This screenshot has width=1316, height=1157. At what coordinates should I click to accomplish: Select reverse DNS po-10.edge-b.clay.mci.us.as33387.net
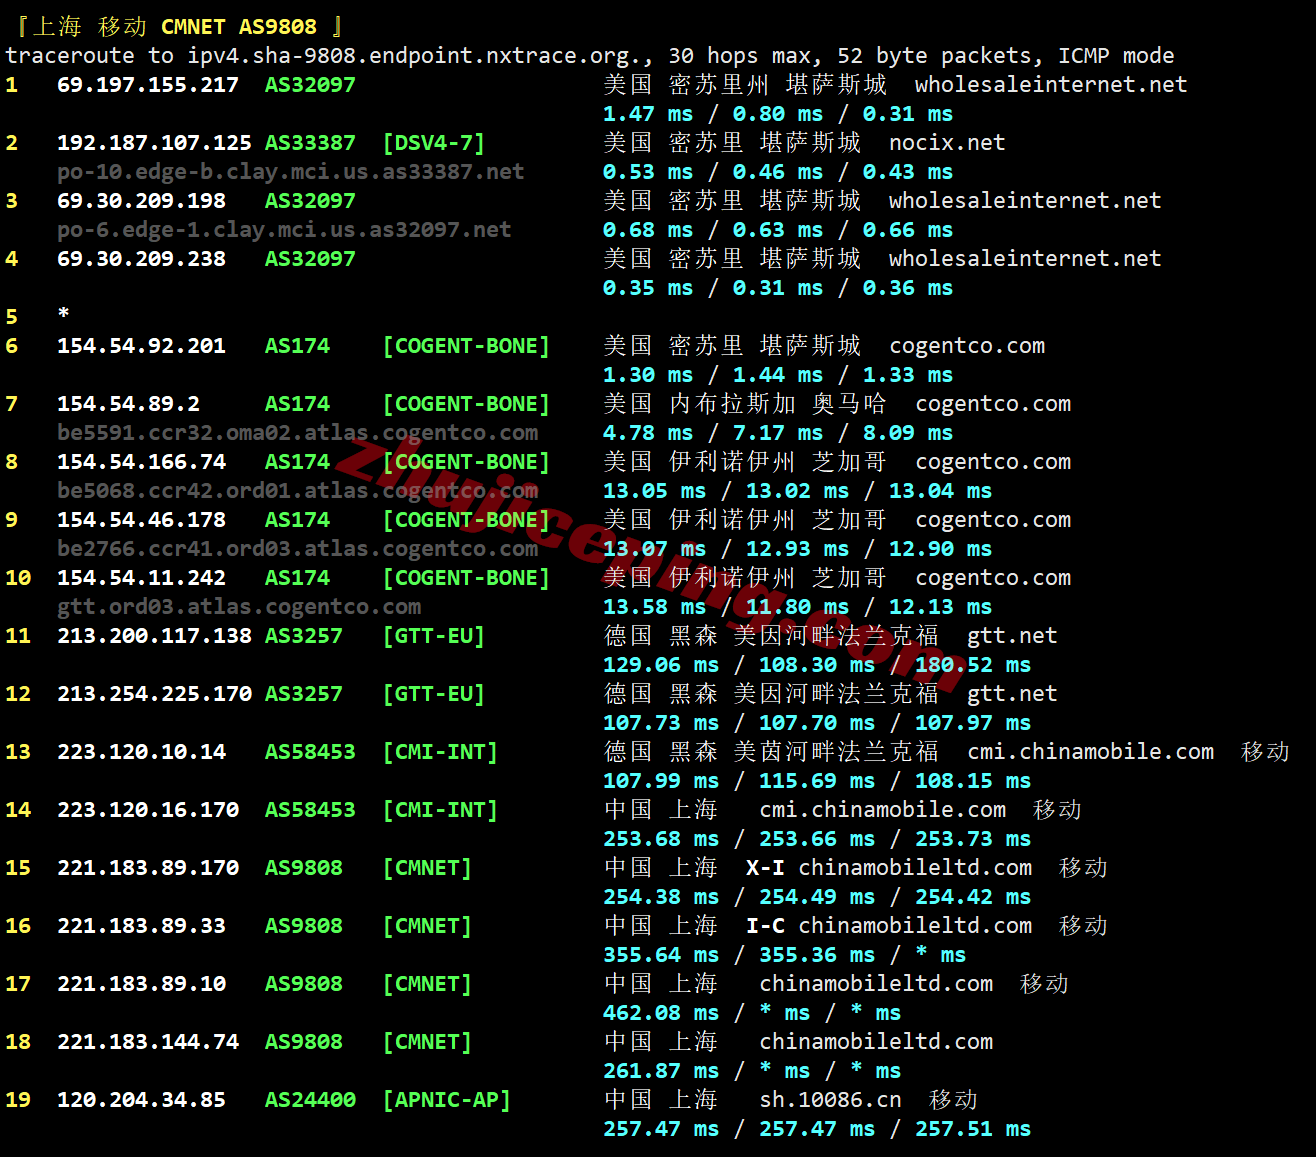(291, 172)
